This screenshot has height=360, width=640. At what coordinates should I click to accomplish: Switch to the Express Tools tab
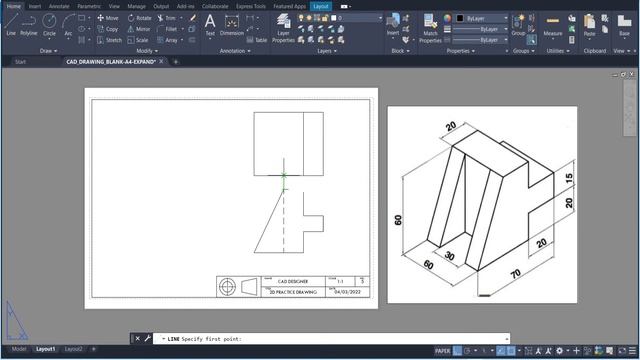coord(251,6)
